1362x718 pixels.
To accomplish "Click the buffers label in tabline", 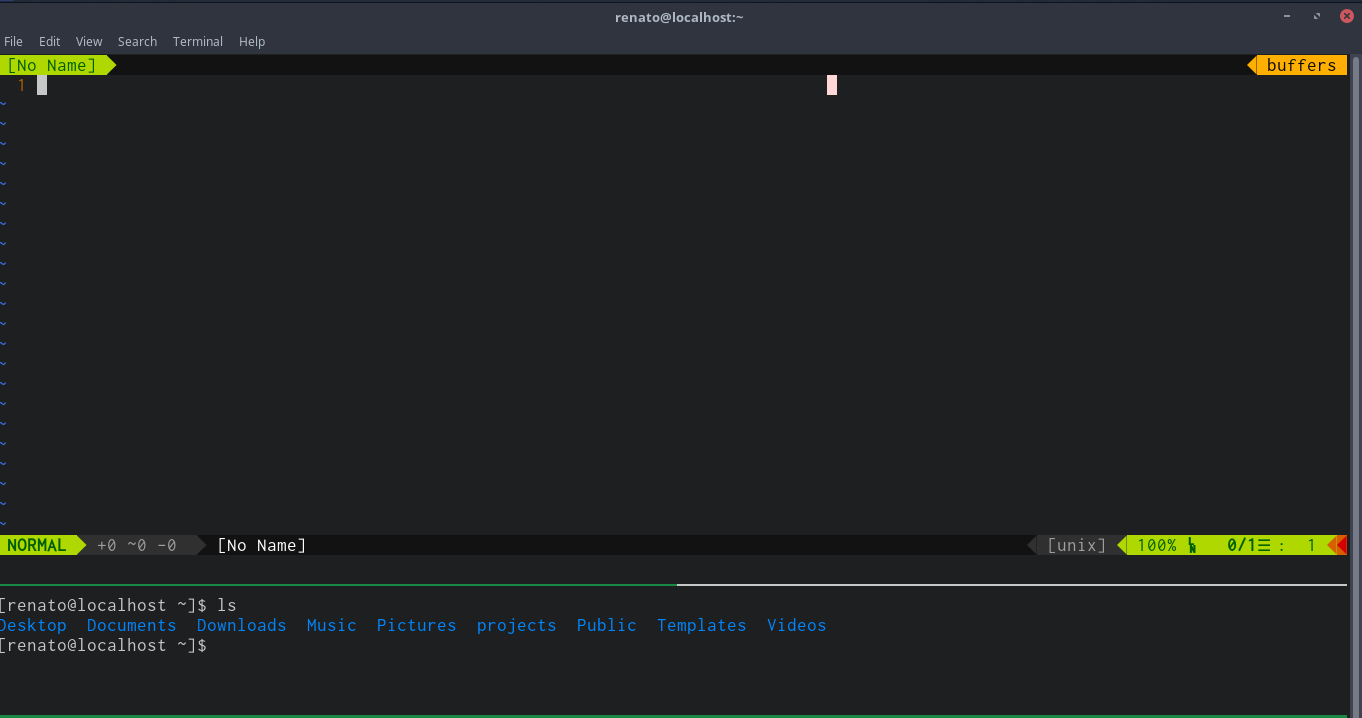I will [x=1301, y=65].
